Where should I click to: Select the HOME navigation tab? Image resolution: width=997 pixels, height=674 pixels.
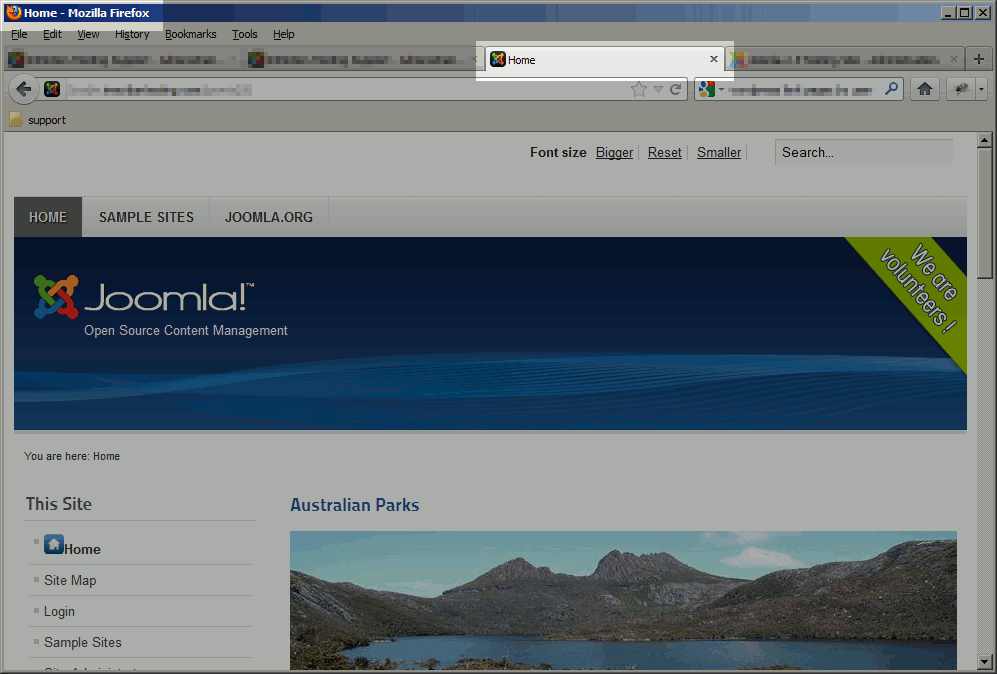(48, 217)
